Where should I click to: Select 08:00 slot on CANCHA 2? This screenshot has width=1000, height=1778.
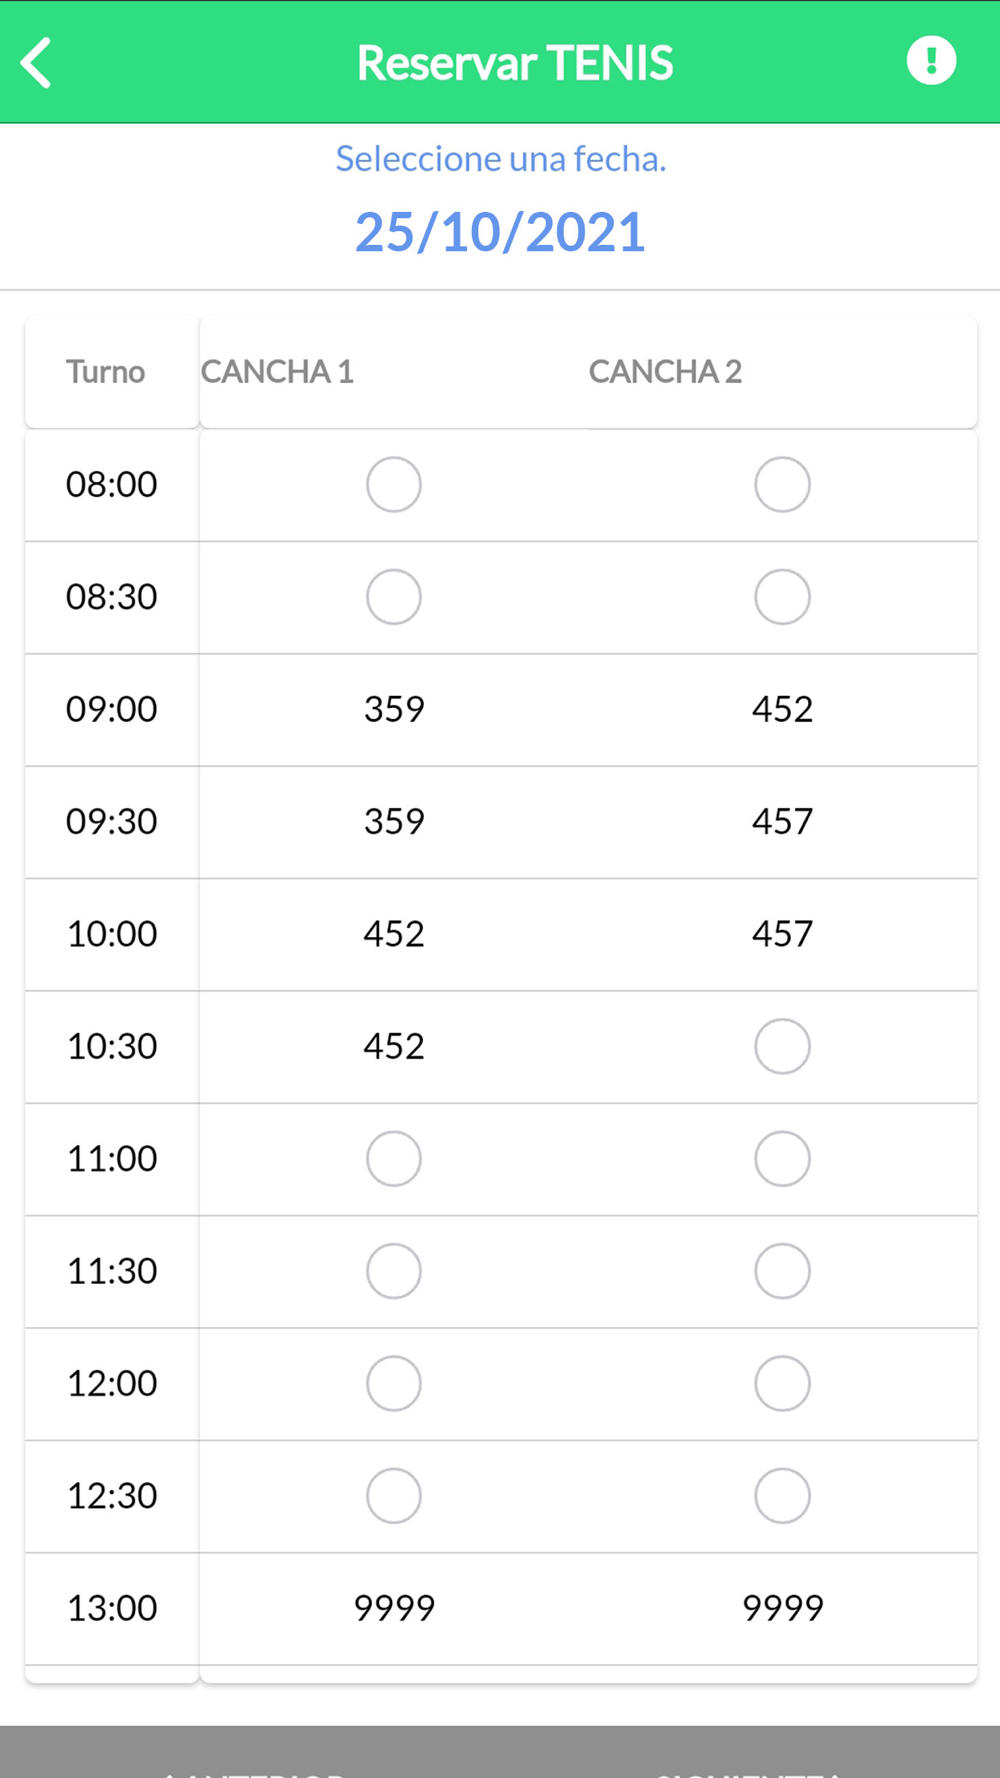coord(782,485)
